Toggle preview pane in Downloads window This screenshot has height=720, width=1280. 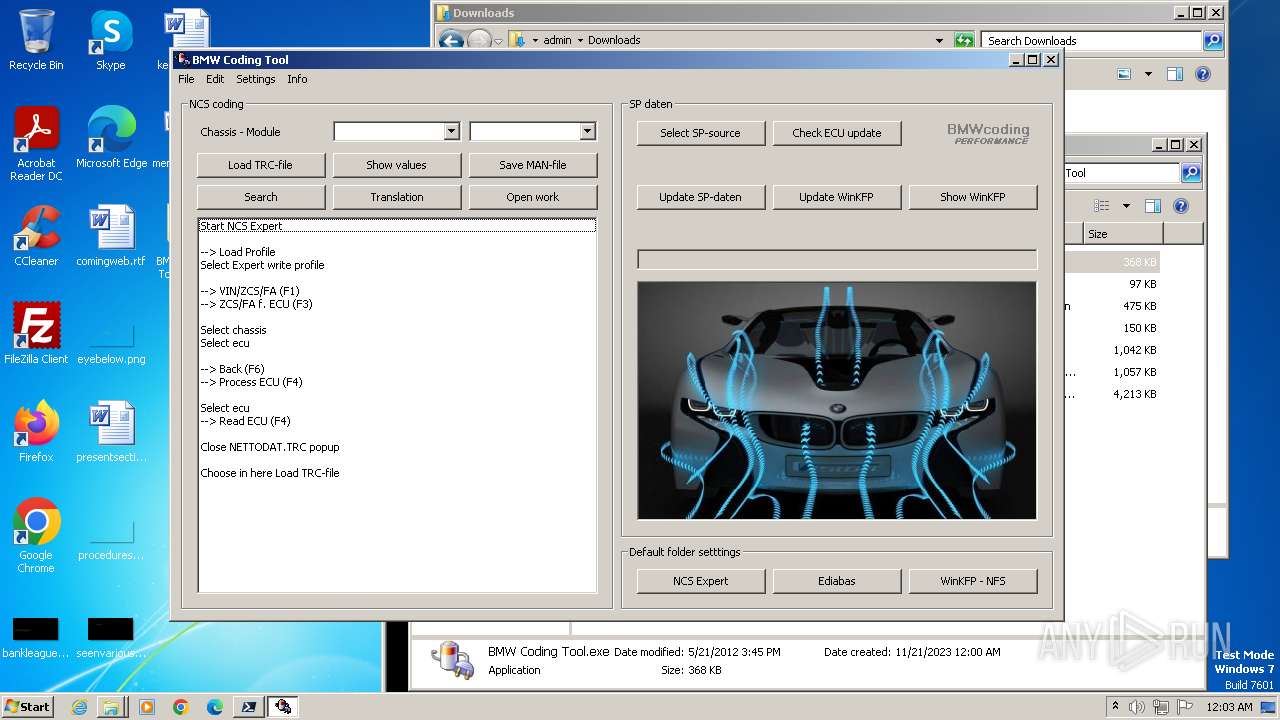(1175, 74)
